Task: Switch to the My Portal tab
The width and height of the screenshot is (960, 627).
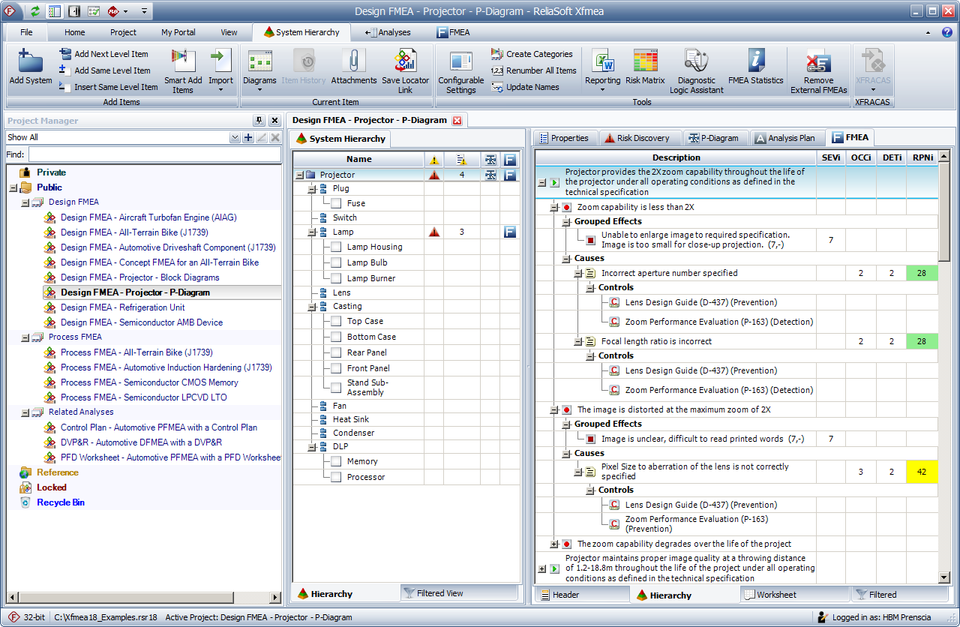Action: click(x=178, y=32)
